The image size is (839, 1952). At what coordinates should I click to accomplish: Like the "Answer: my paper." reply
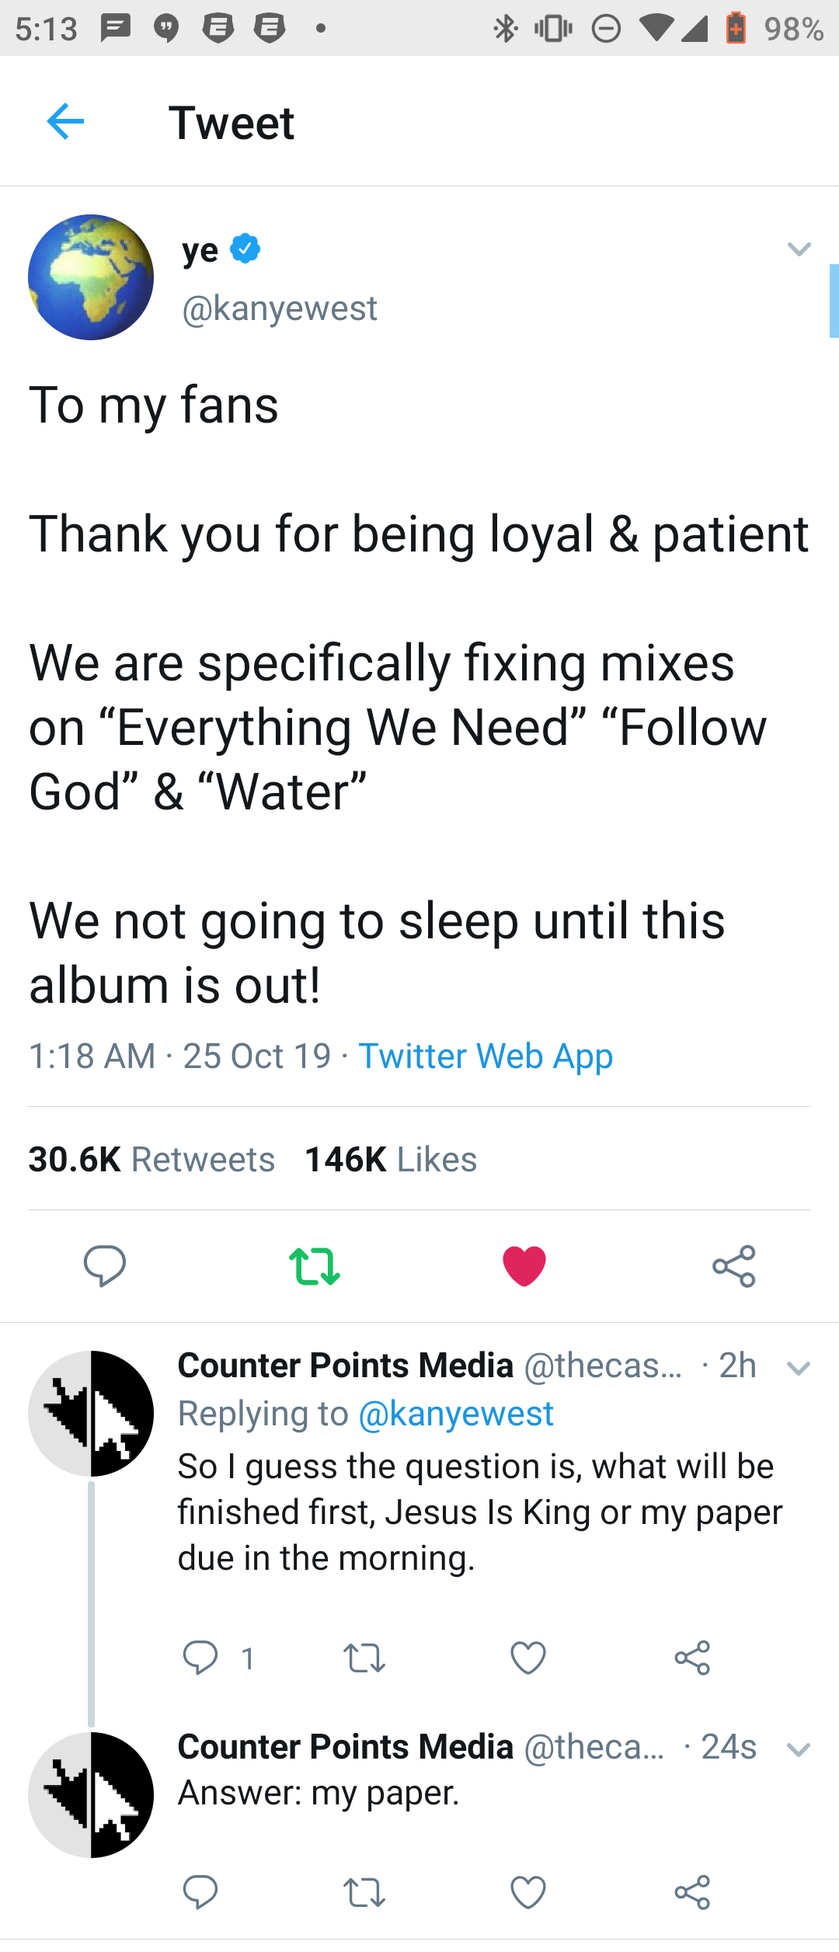(528, 1892)
